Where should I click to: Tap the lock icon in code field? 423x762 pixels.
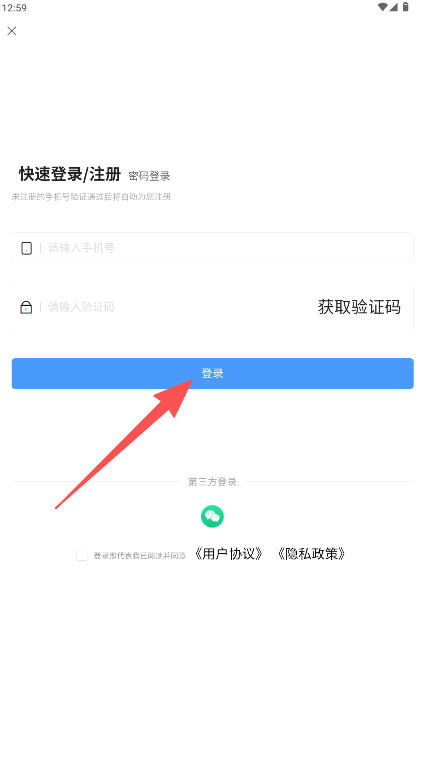pyautogui.click(x=26, y=307)
